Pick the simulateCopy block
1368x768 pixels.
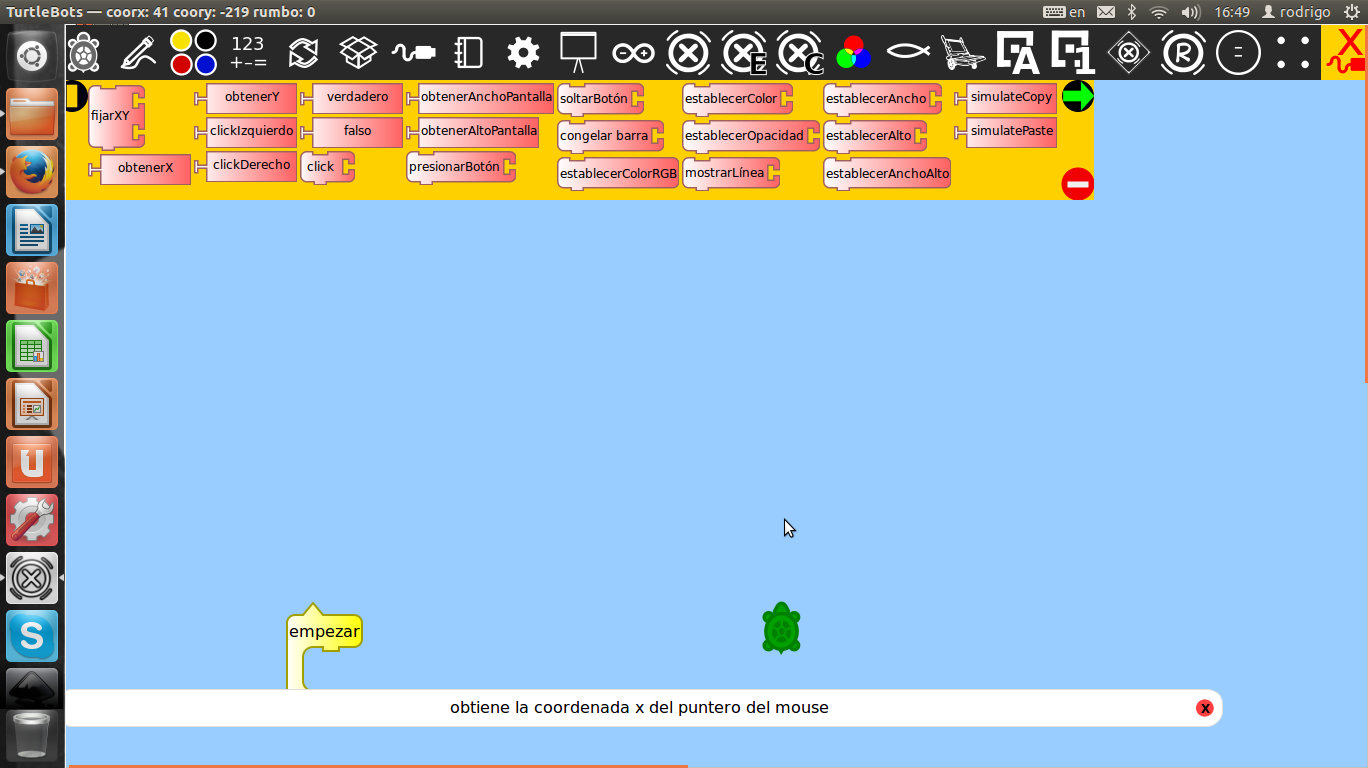(x=1006, y=98)
